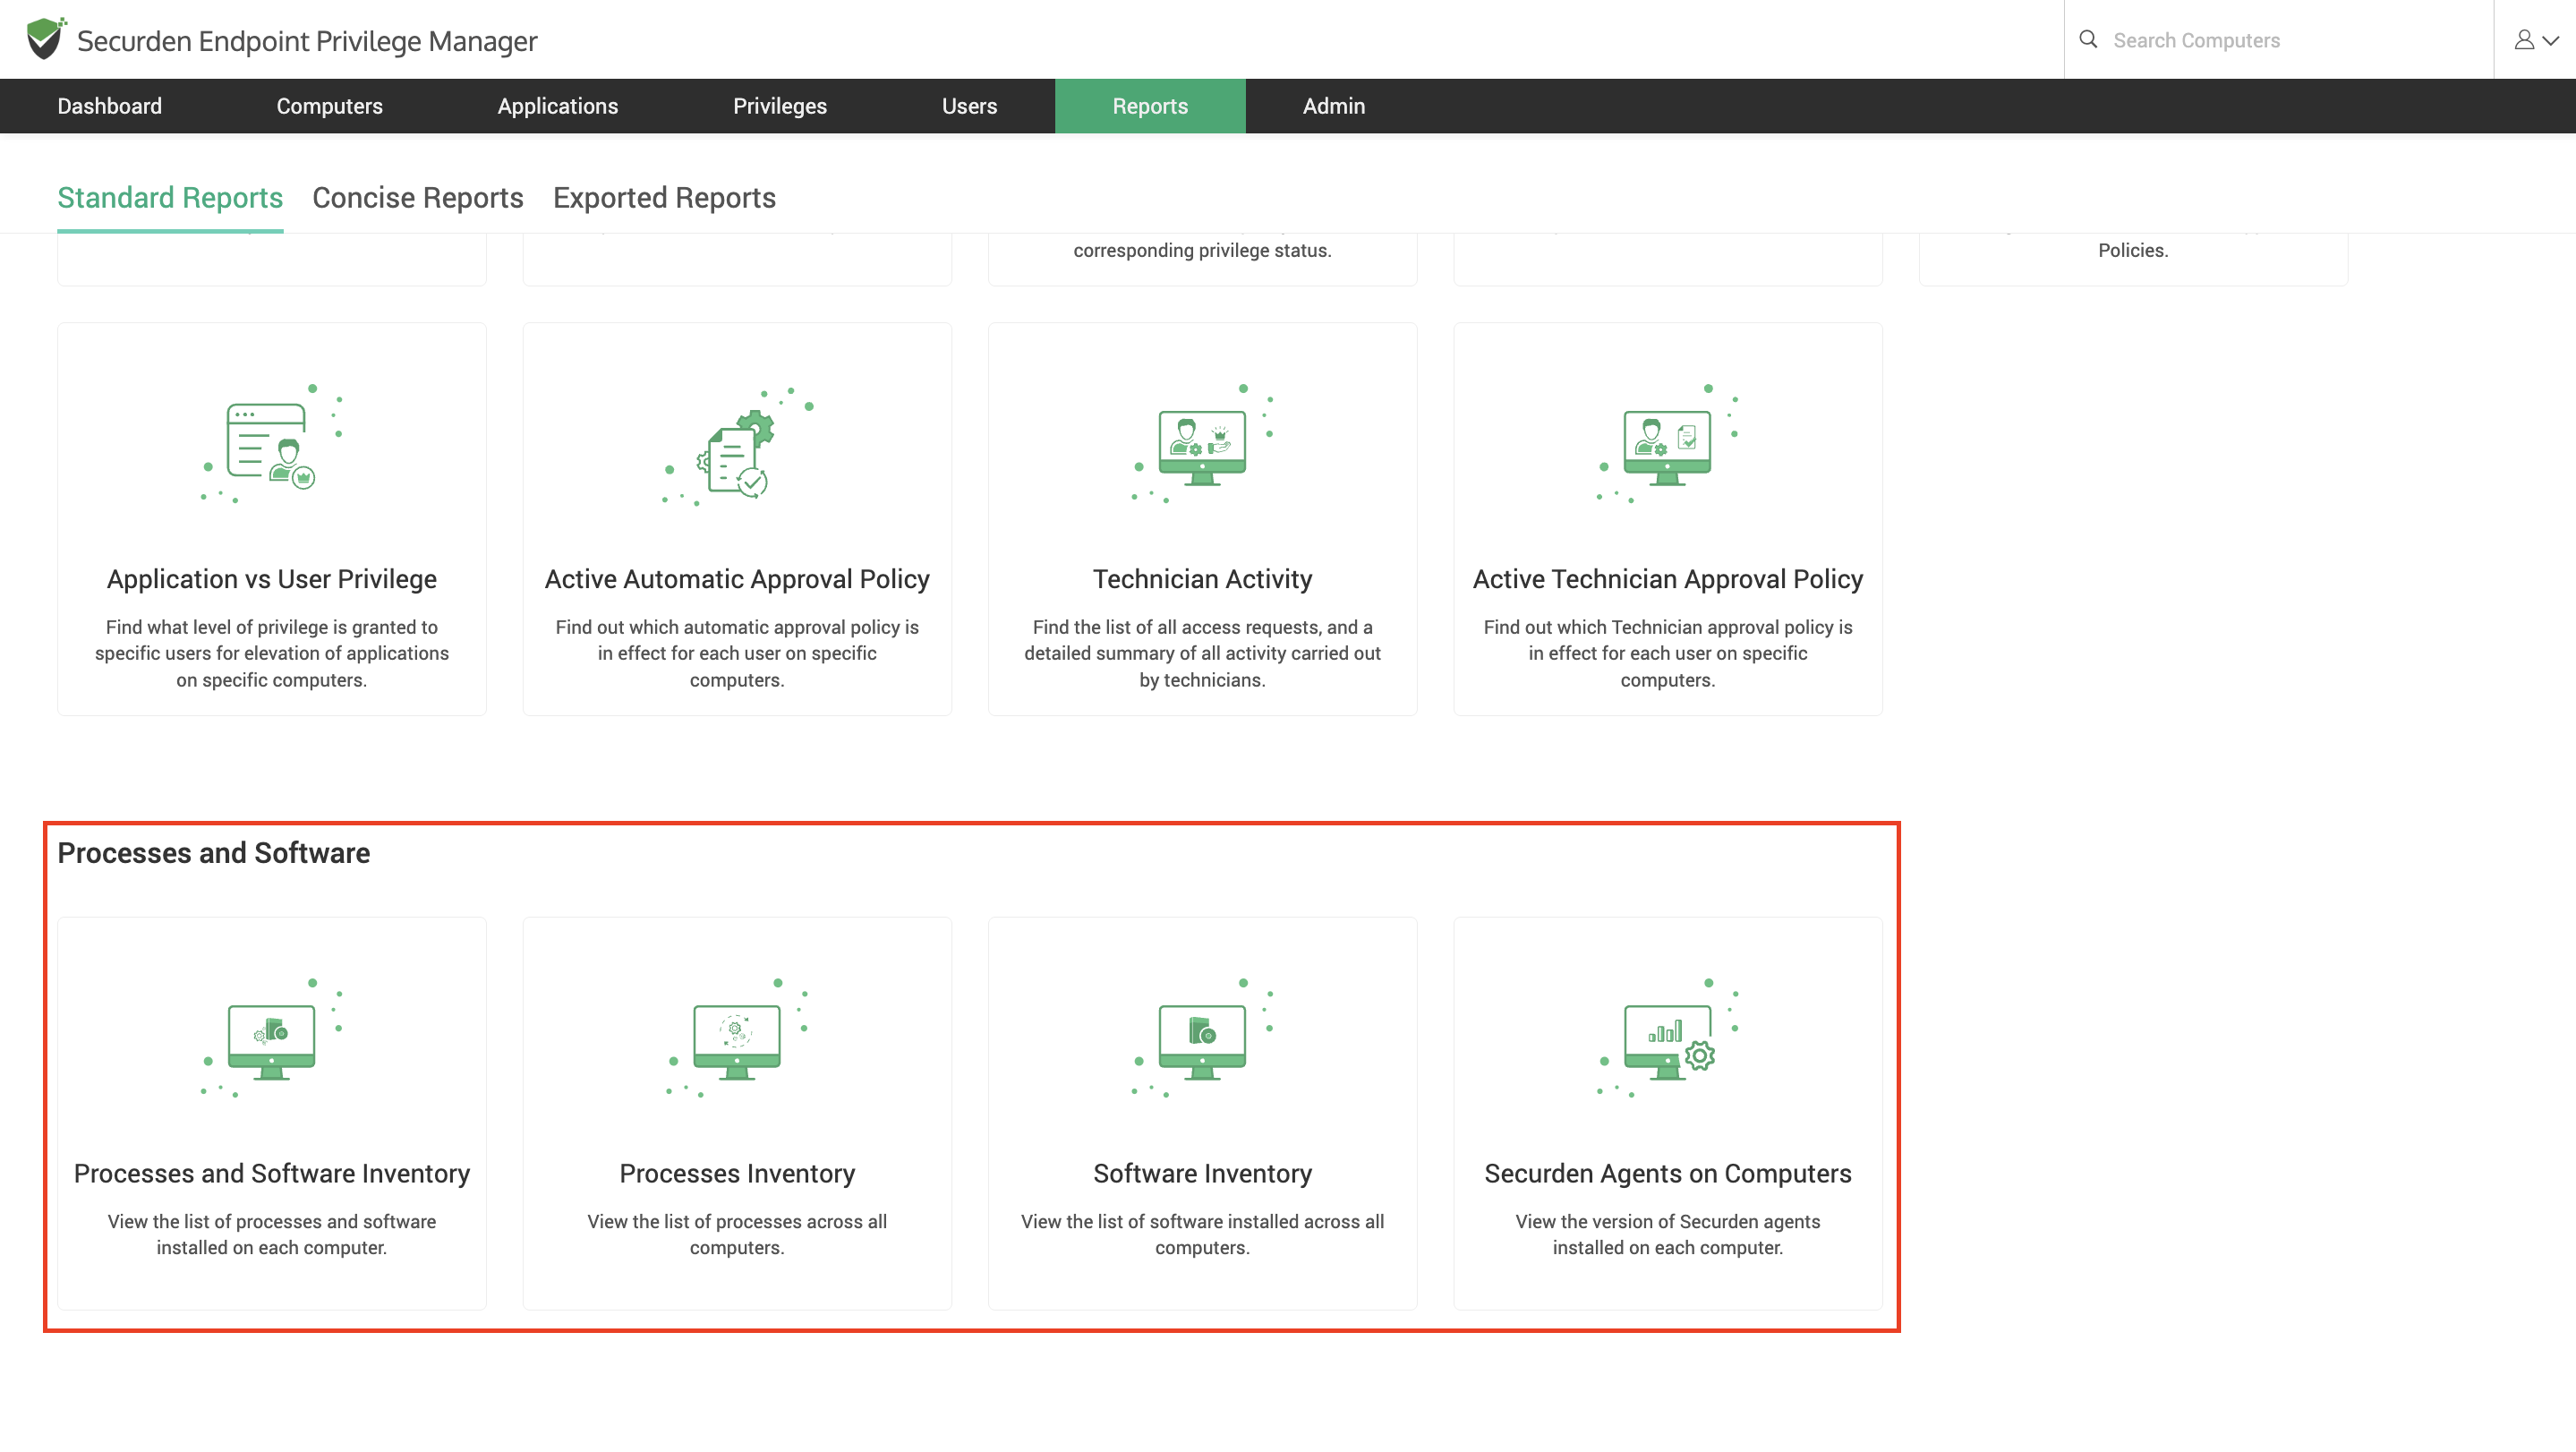Open the Technician Activity report title
The height and width of the screenshot is (1452, 2576).
coord(1202,579)
